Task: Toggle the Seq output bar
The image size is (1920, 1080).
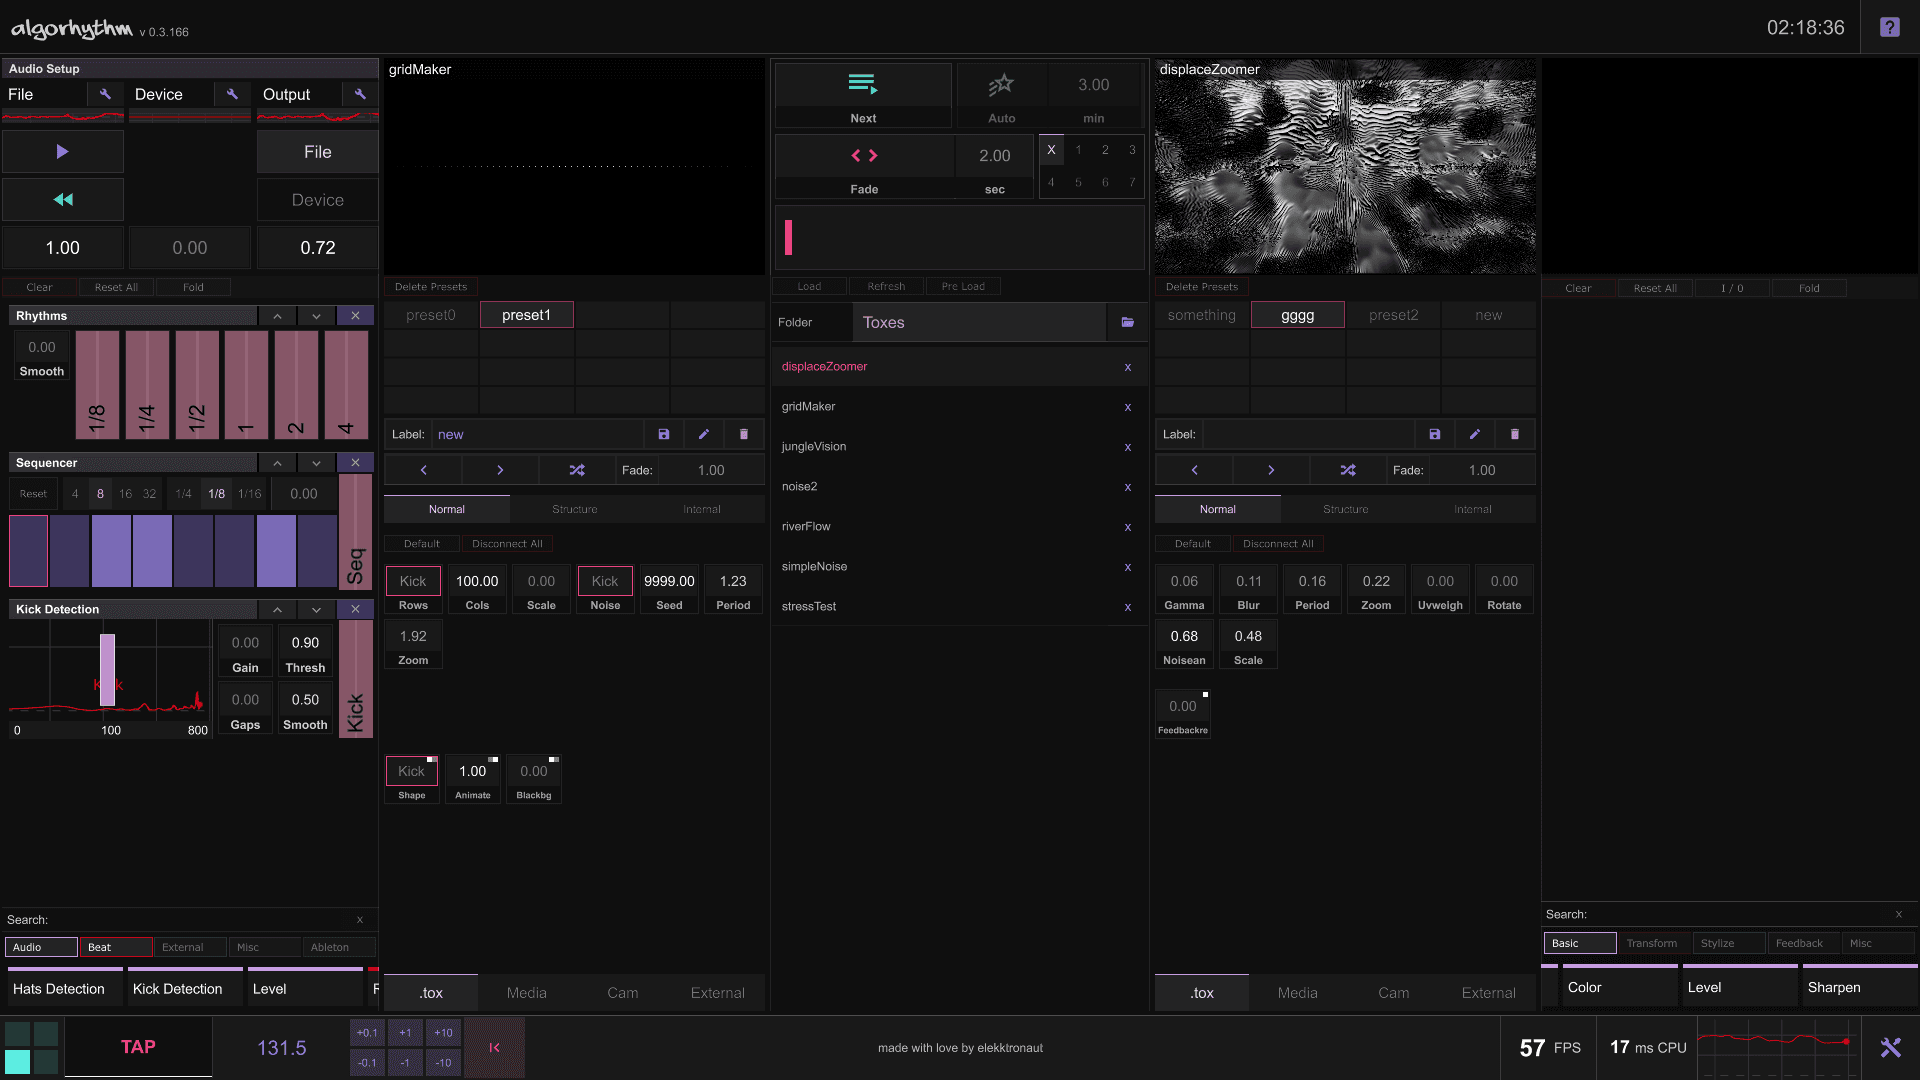Action: point(355,532)
